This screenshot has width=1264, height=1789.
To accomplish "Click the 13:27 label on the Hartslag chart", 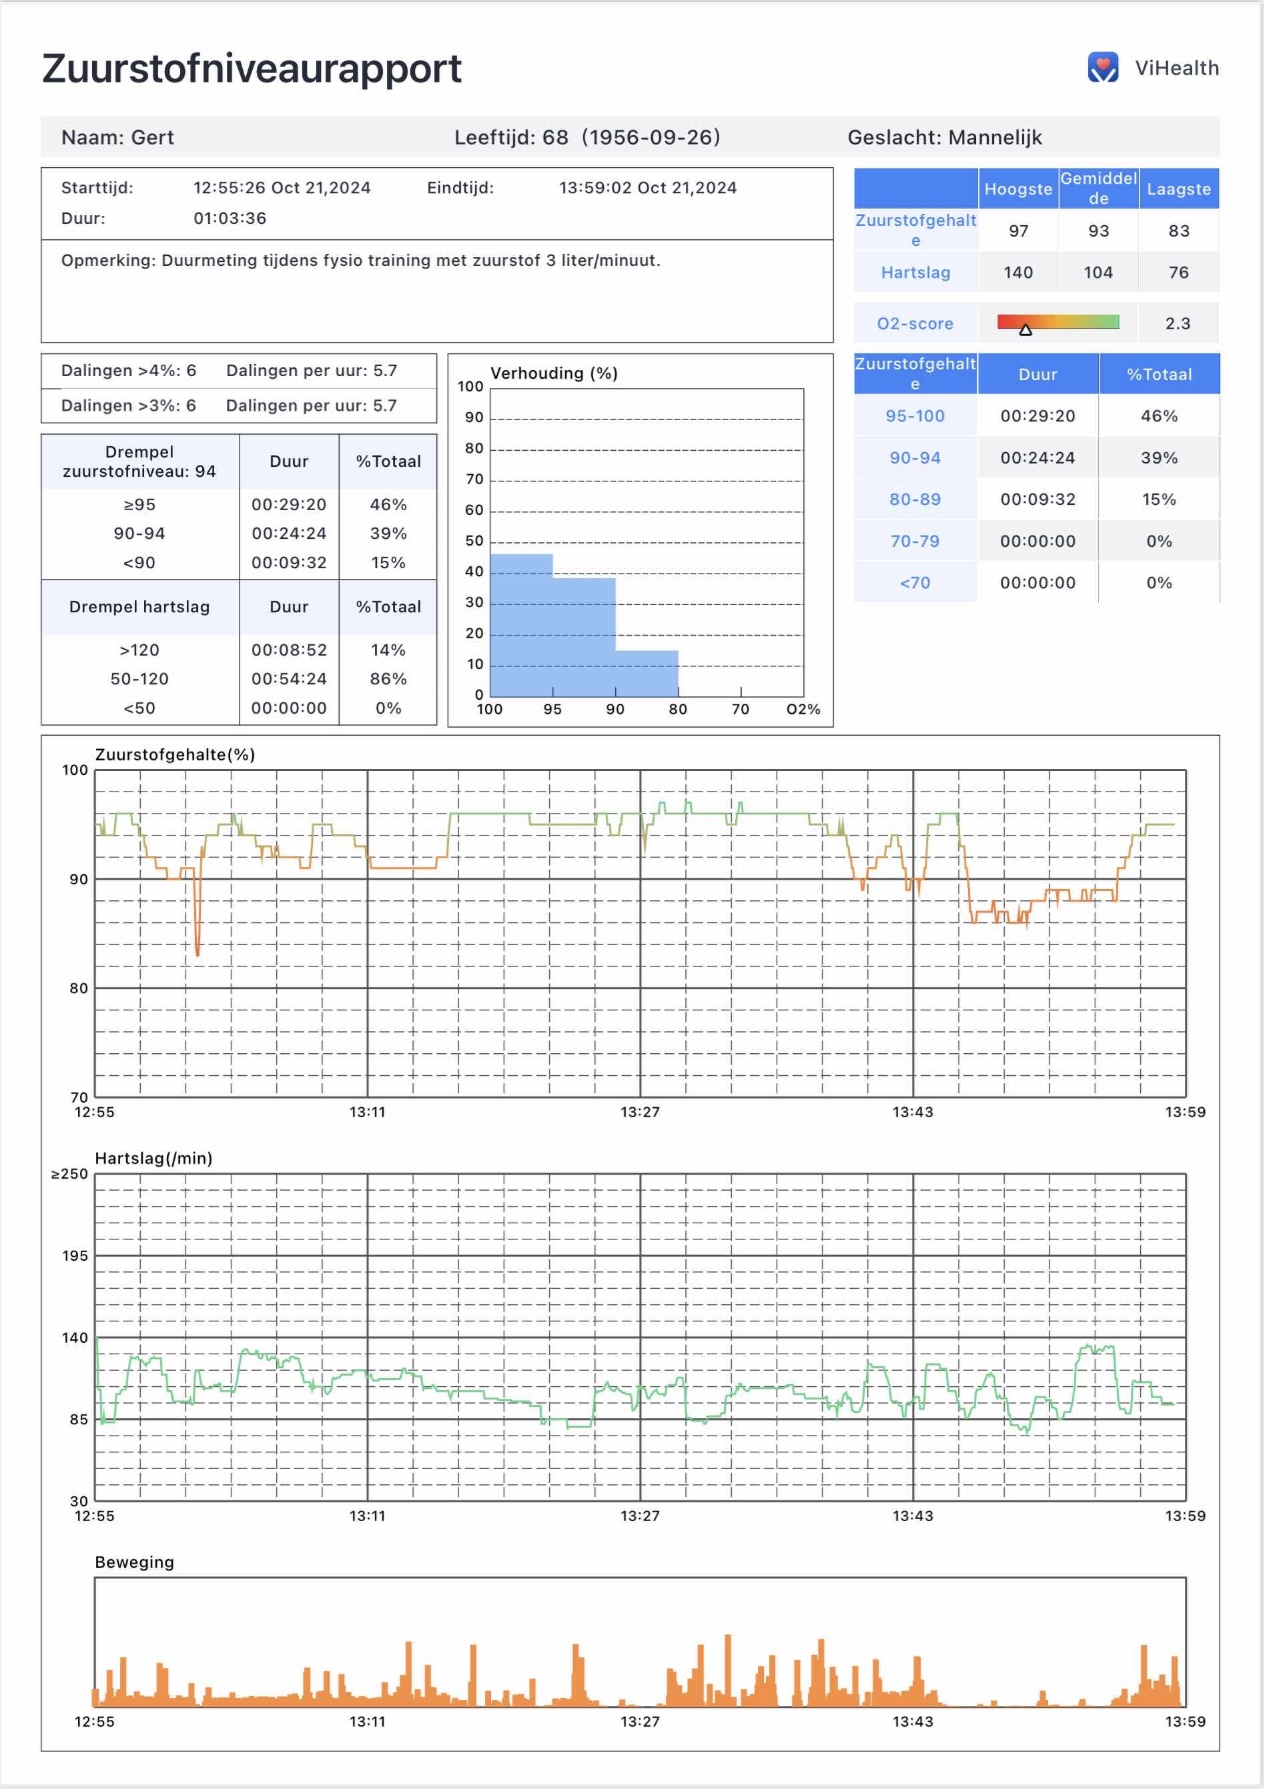I will 640,1516.
